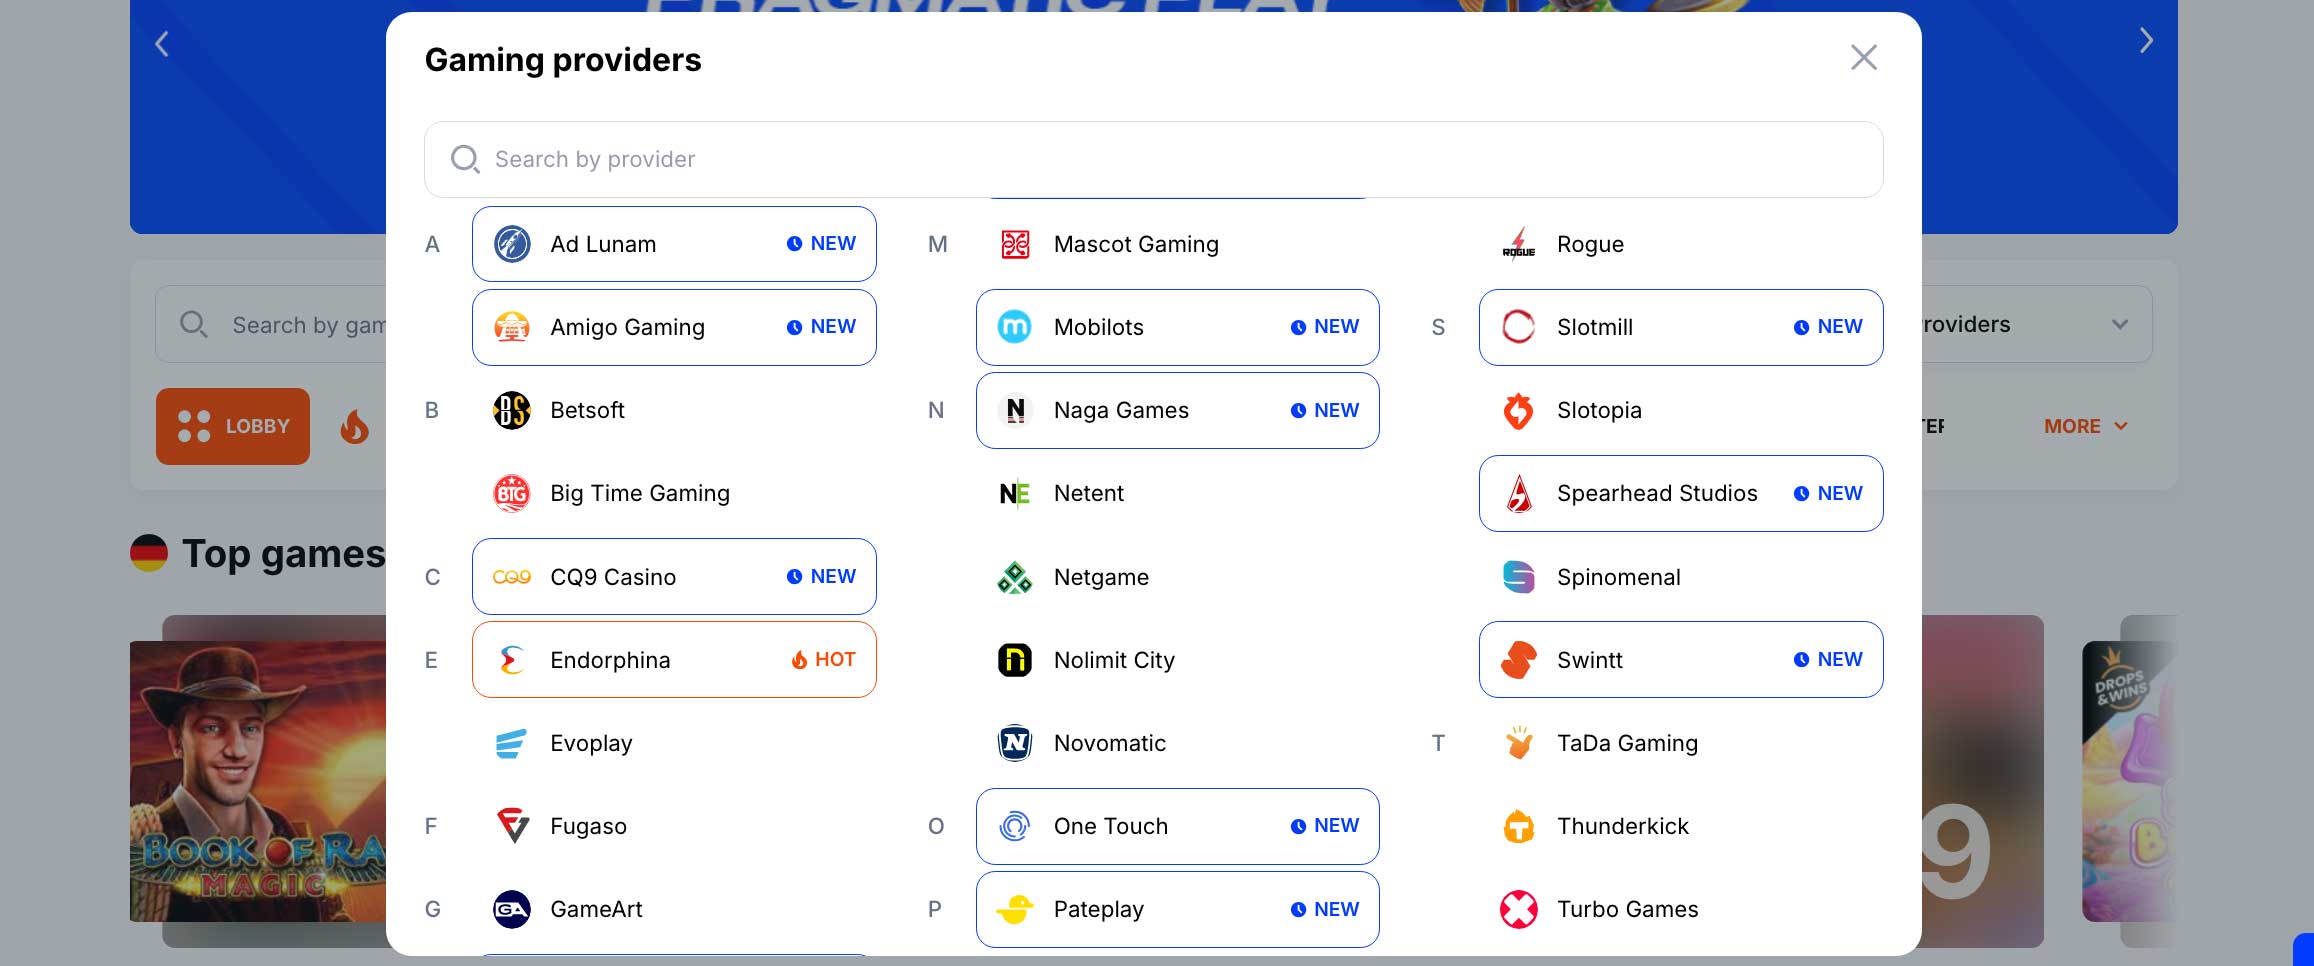Click the Novomatic logo icon
This screenshot has width=2314, height=966.
click(1015, 743)
